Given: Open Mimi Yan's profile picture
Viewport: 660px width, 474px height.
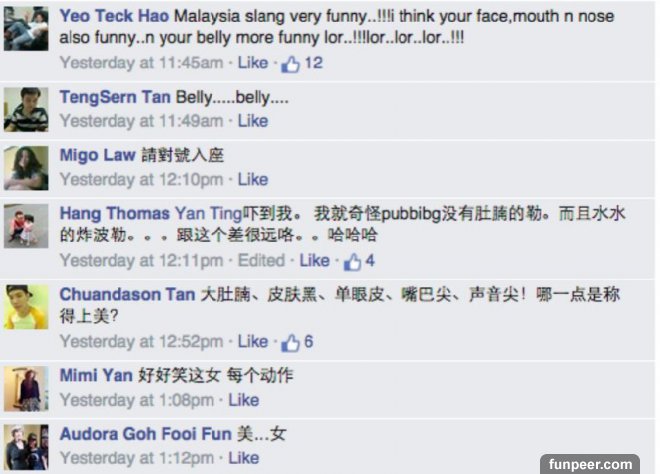Looking at the screenshot, I should (x=26, y=389).
